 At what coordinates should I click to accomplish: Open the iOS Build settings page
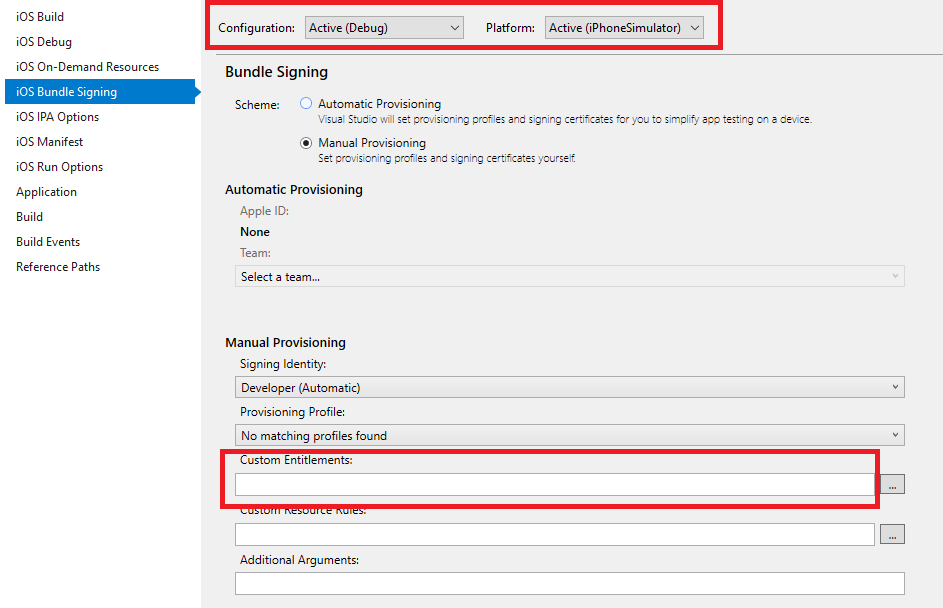click(x=40, y=17)
